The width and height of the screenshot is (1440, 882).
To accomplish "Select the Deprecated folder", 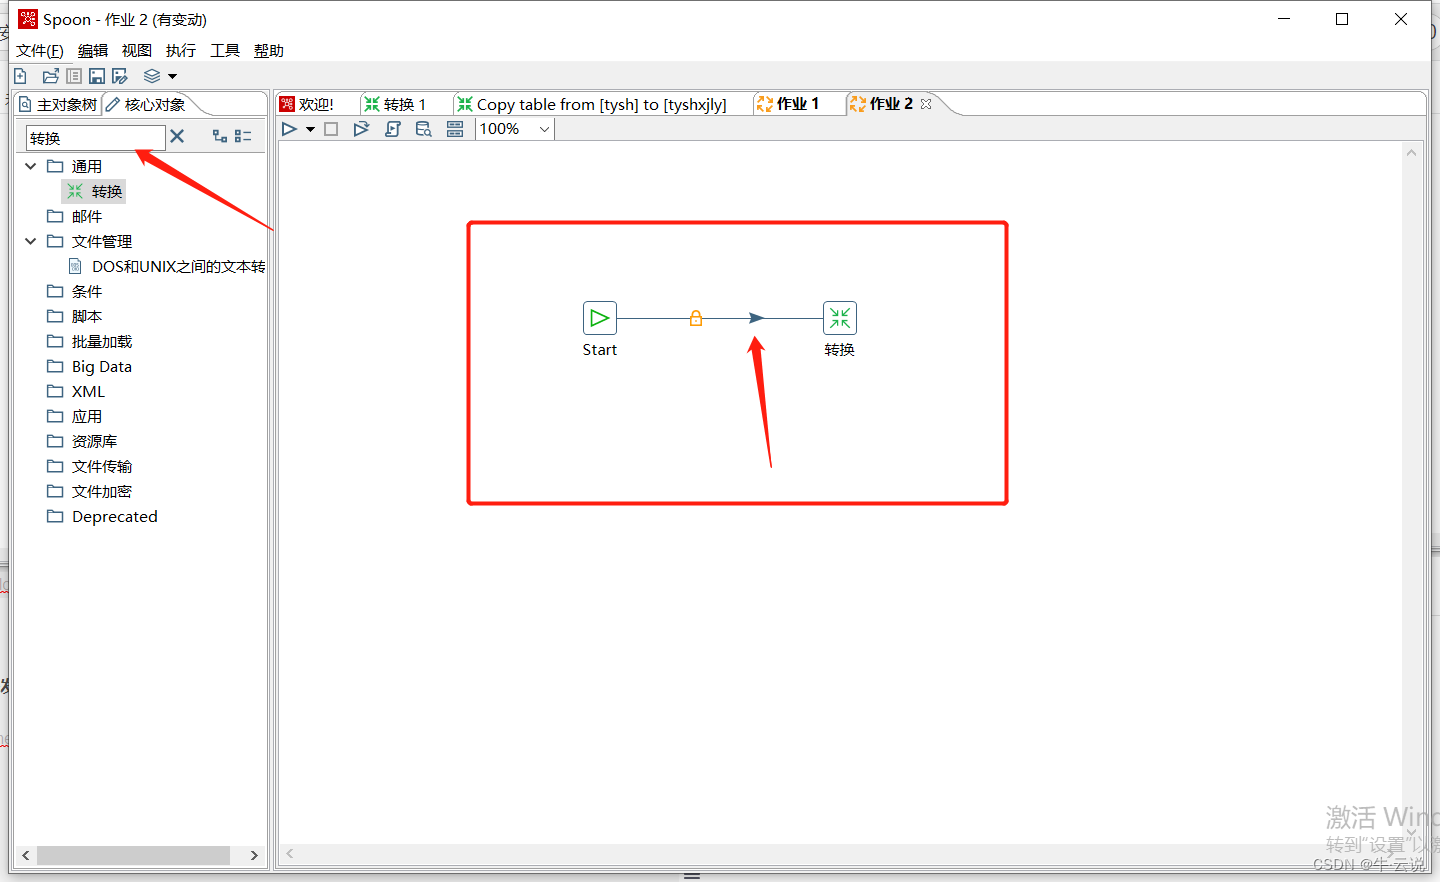I will (x=103, y=516).
